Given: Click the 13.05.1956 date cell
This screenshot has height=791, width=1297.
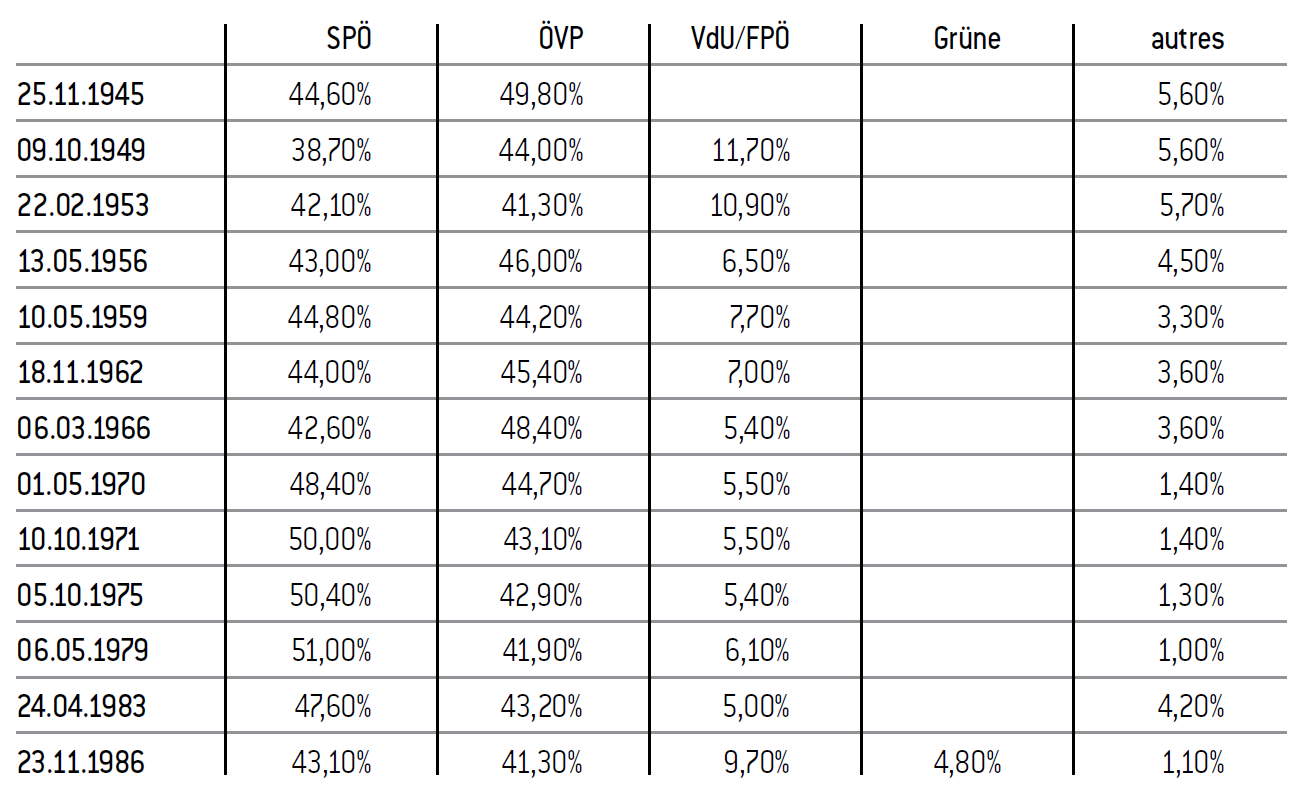Looking at the screenshot, I should (x=82, y=262).
